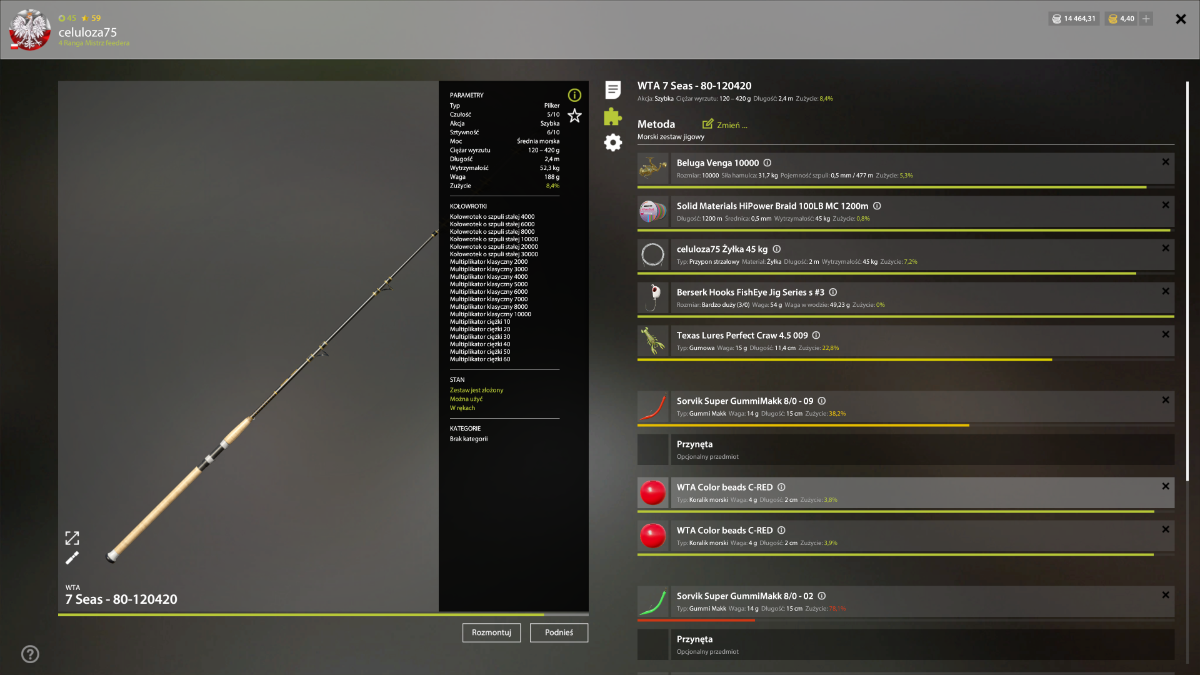Select the first empty Przynęta bait slot

pos(906,449)
